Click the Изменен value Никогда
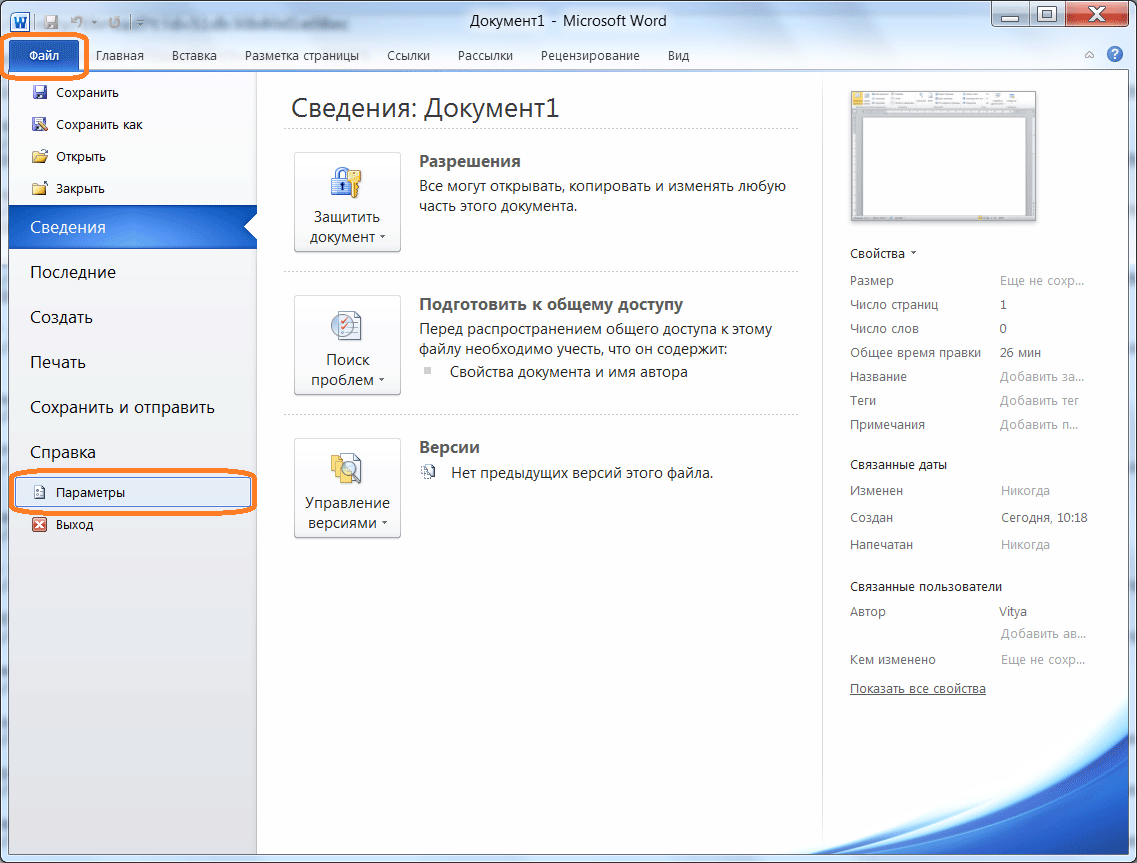 tap(1025, 490)
